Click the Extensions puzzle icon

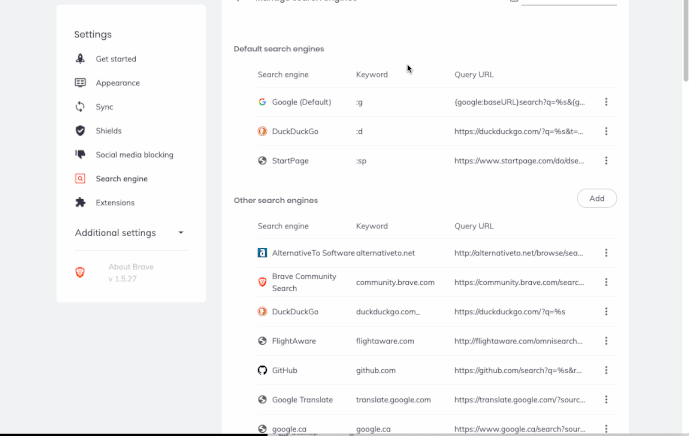tap(80, 202)
